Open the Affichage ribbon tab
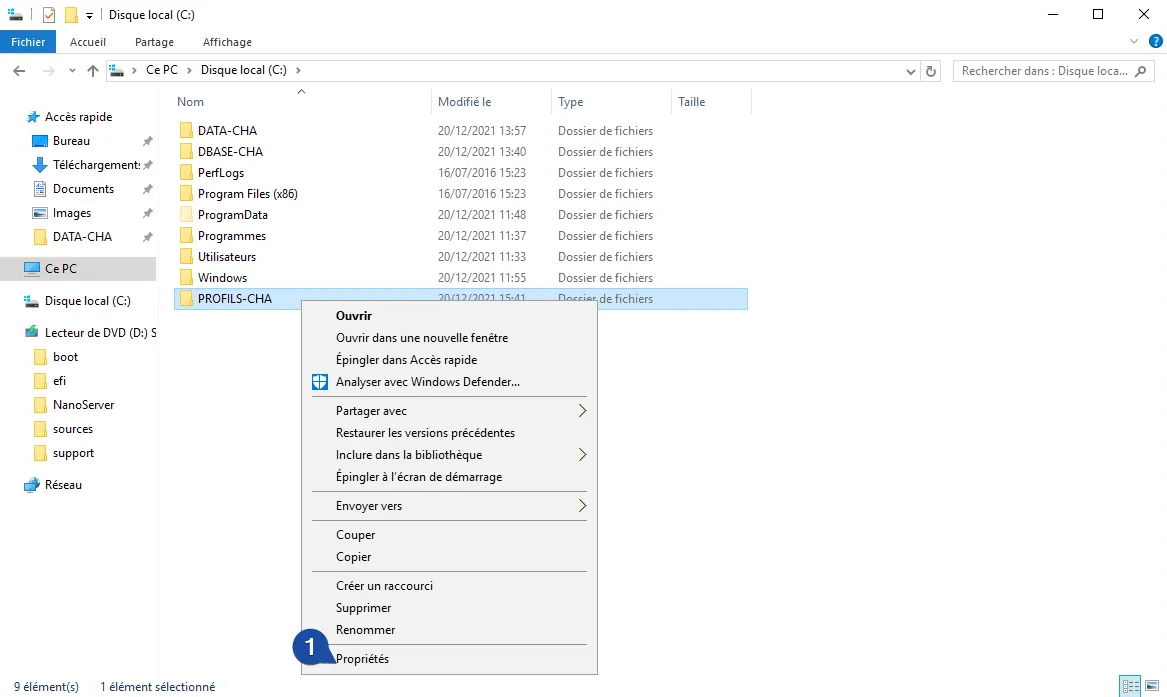1167x697 pixels. pos(227,42)
